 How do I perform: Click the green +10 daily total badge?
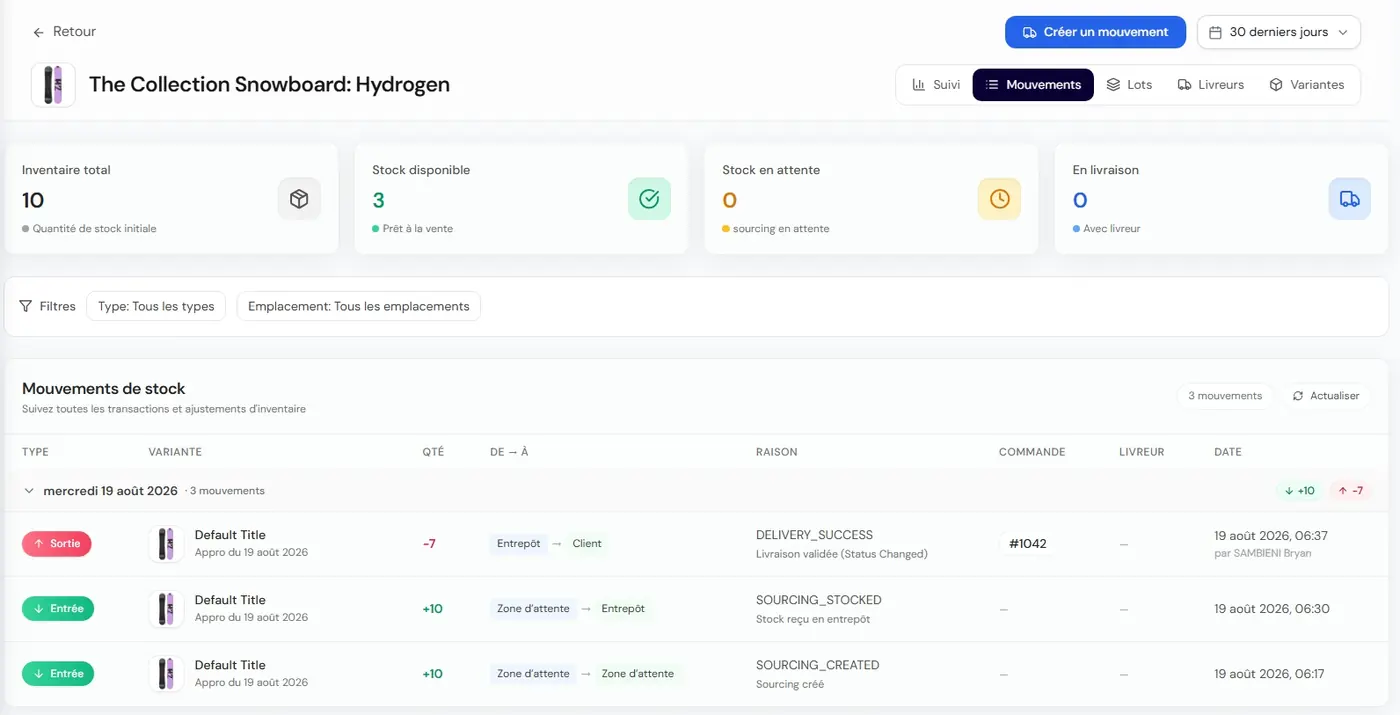tap(1299, 491)
